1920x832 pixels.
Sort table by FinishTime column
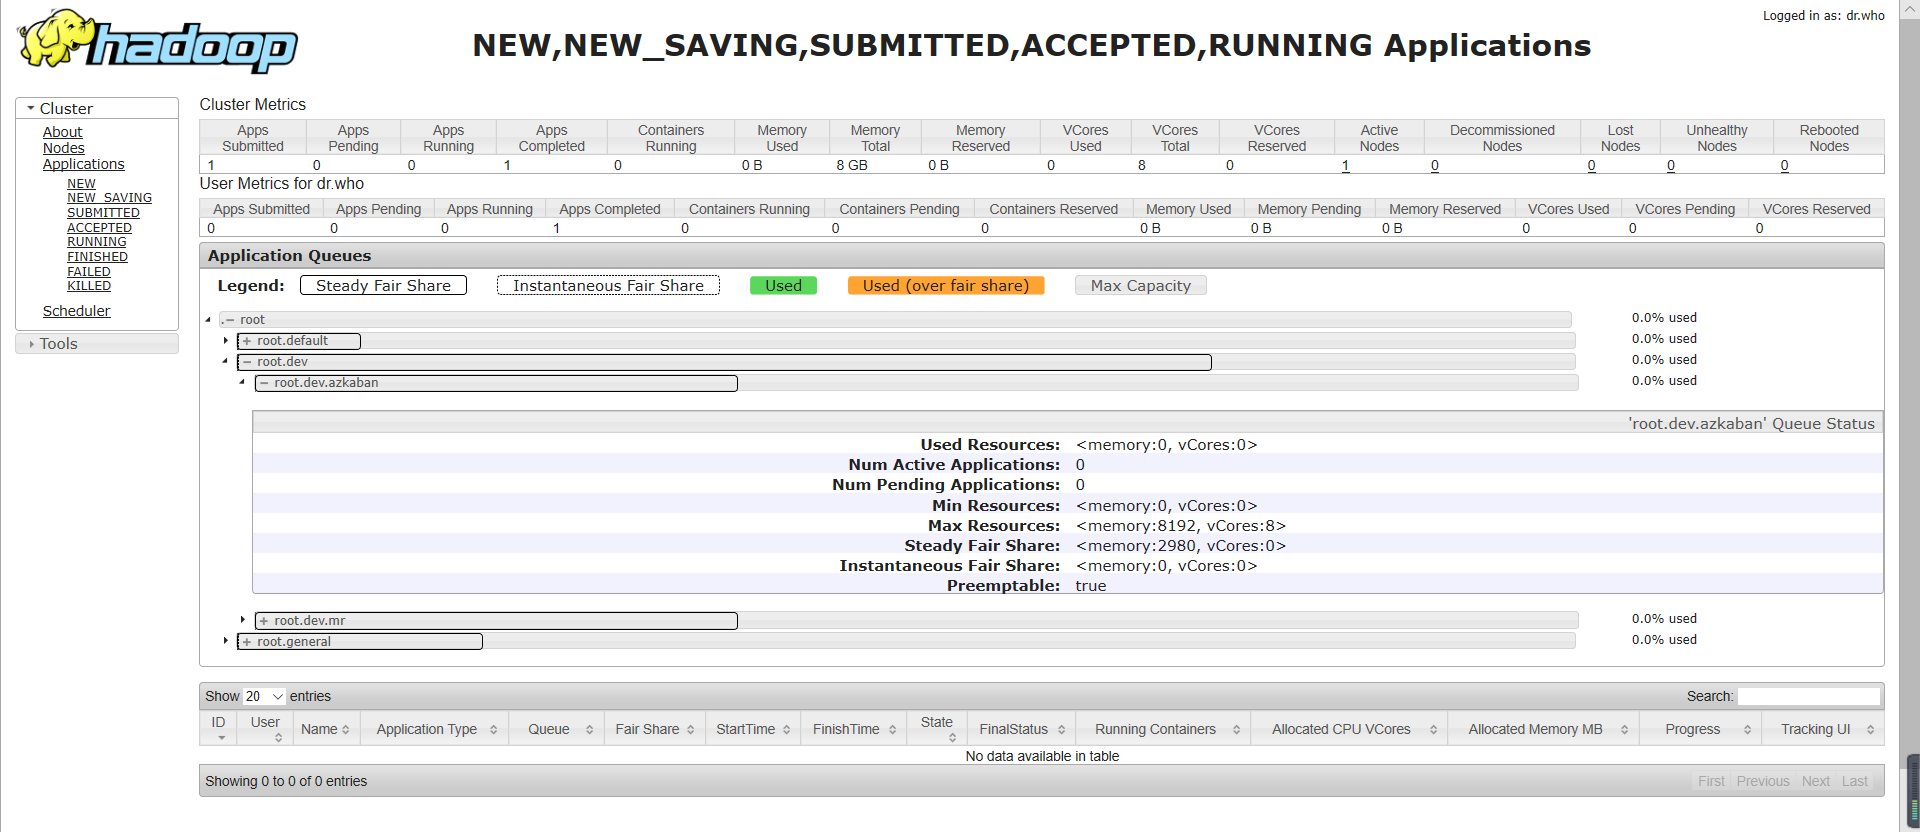pos(854,729)
